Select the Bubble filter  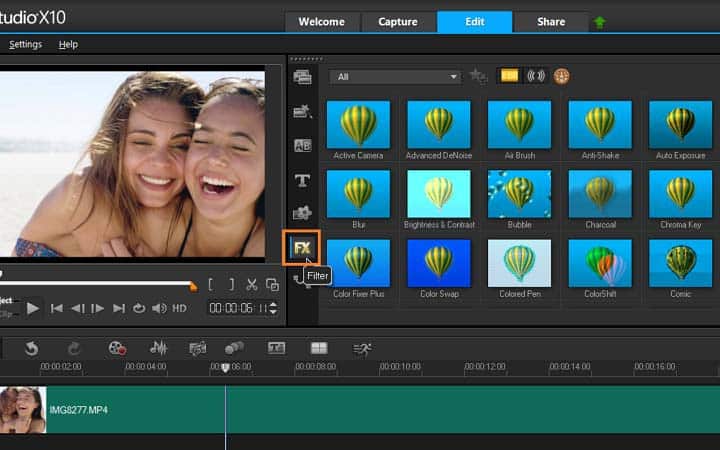[519, 194]
